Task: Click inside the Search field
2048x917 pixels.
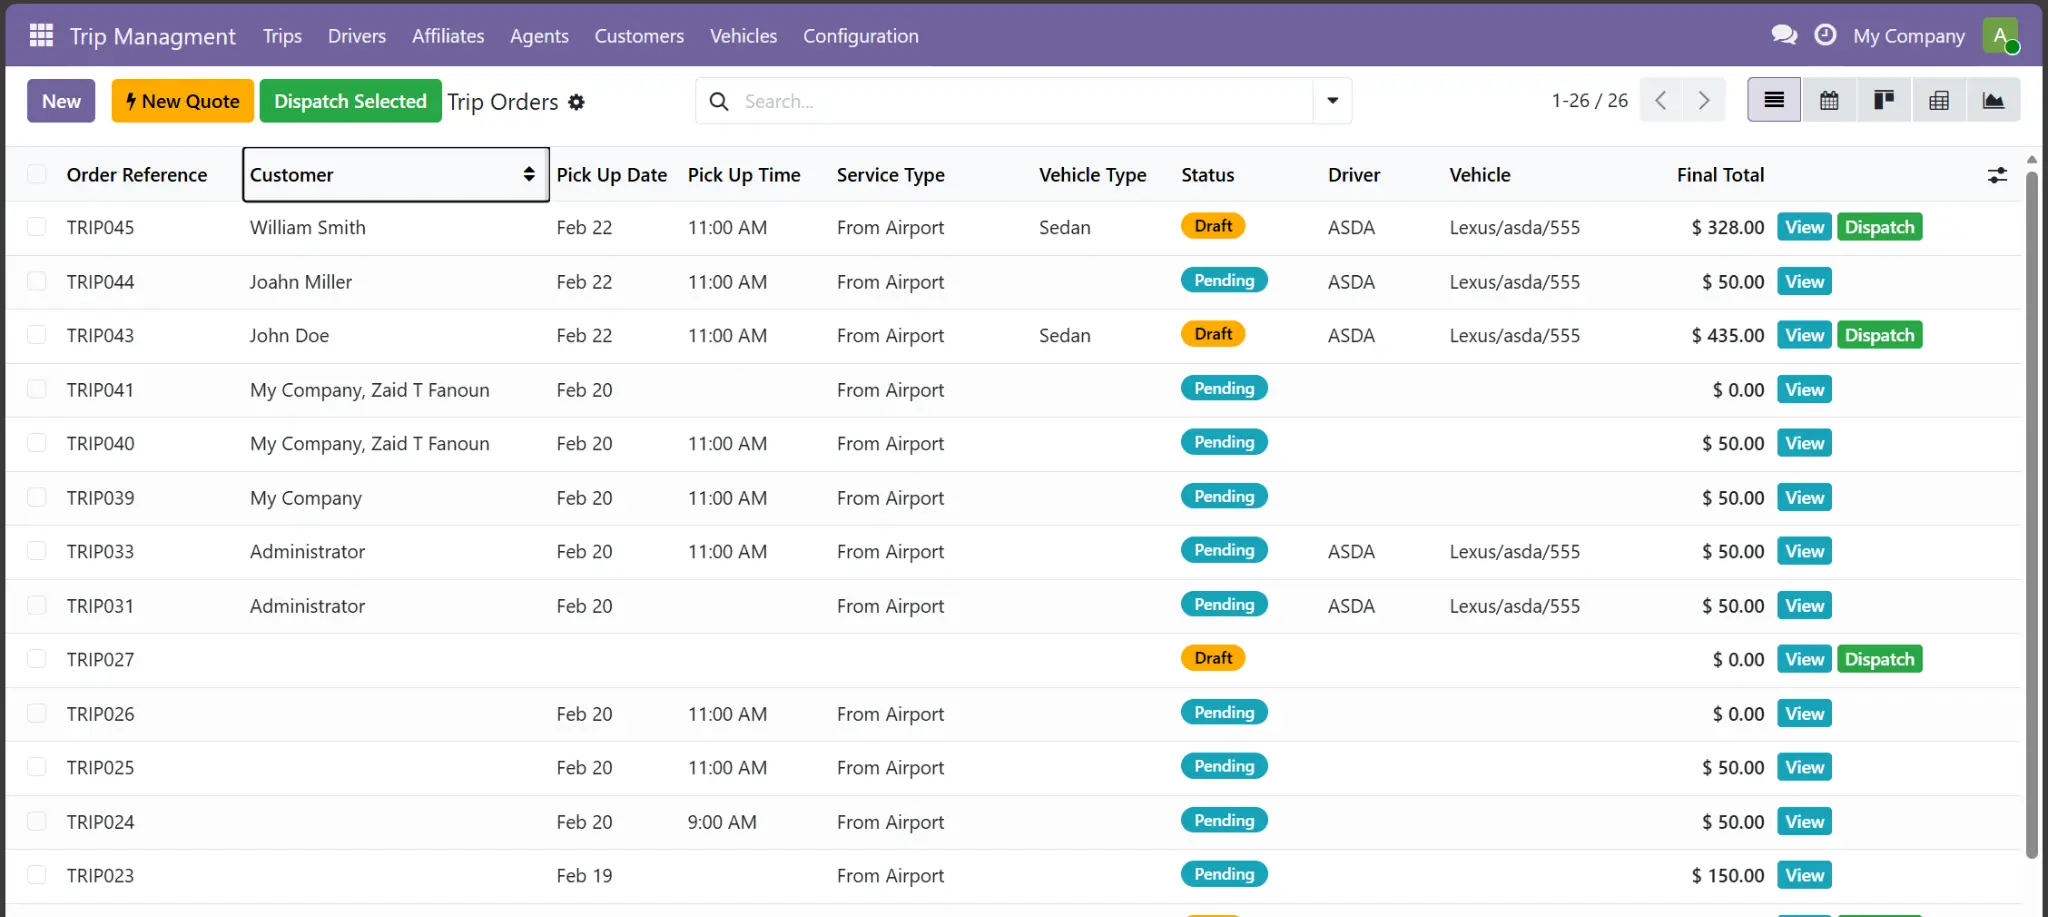Action: tap(1000, 100)
